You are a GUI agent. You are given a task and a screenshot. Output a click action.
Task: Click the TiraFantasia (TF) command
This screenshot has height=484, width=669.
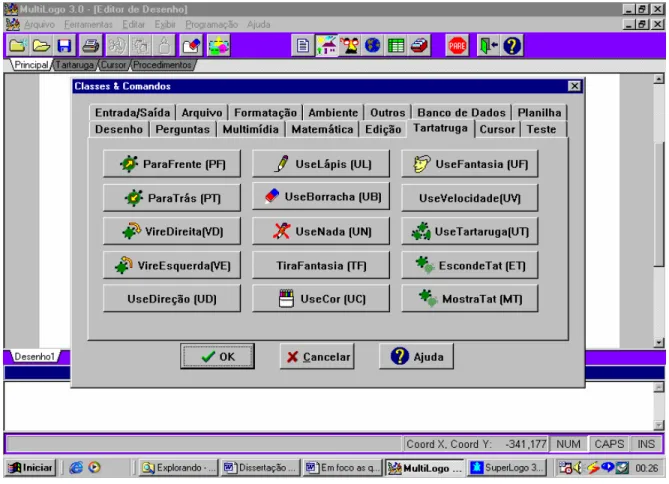point(321,265)
